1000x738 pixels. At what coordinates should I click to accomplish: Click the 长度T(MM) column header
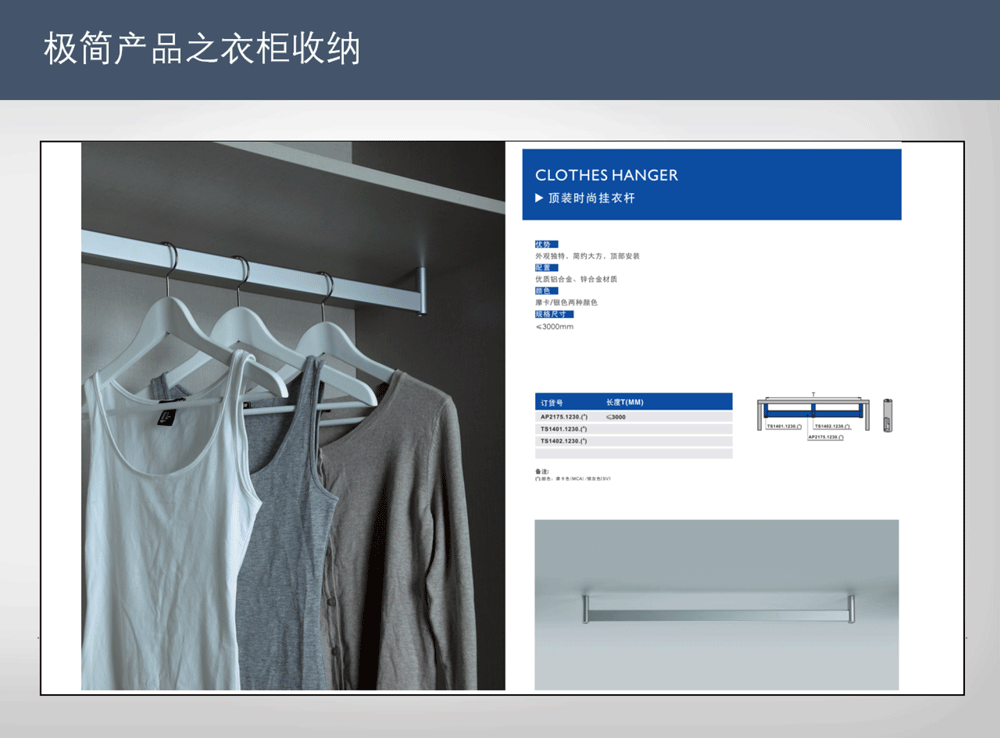625,402
